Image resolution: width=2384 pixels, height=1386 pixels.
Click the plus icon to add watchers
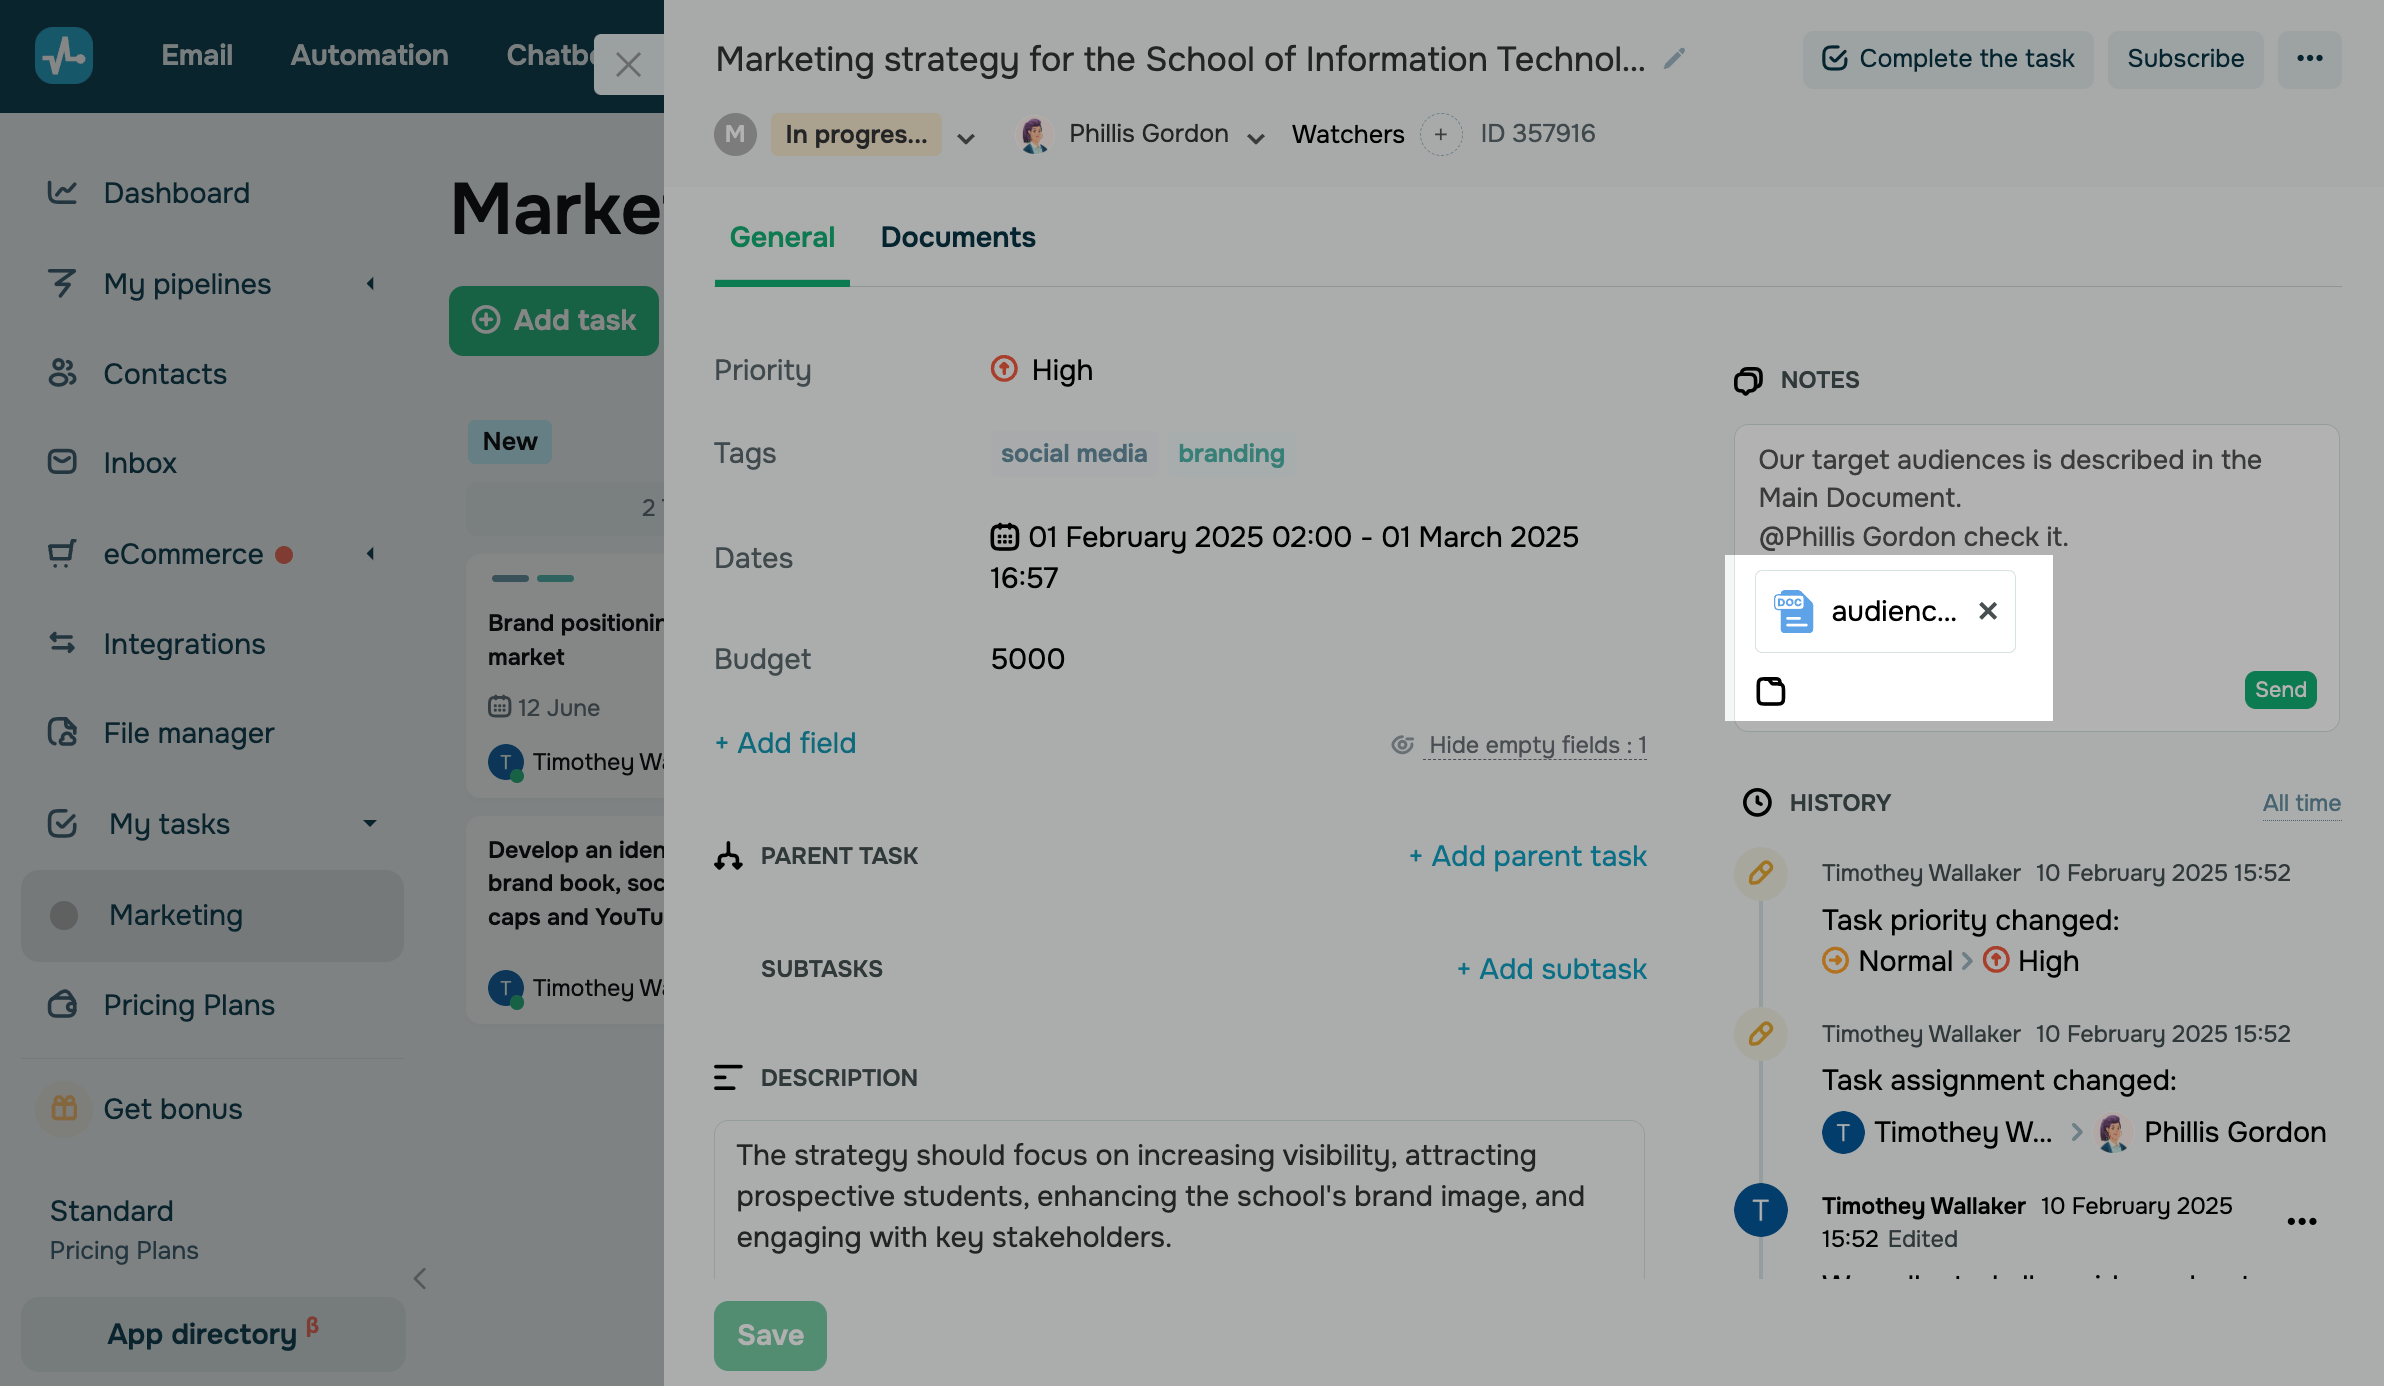click(x=1441, y=134)
